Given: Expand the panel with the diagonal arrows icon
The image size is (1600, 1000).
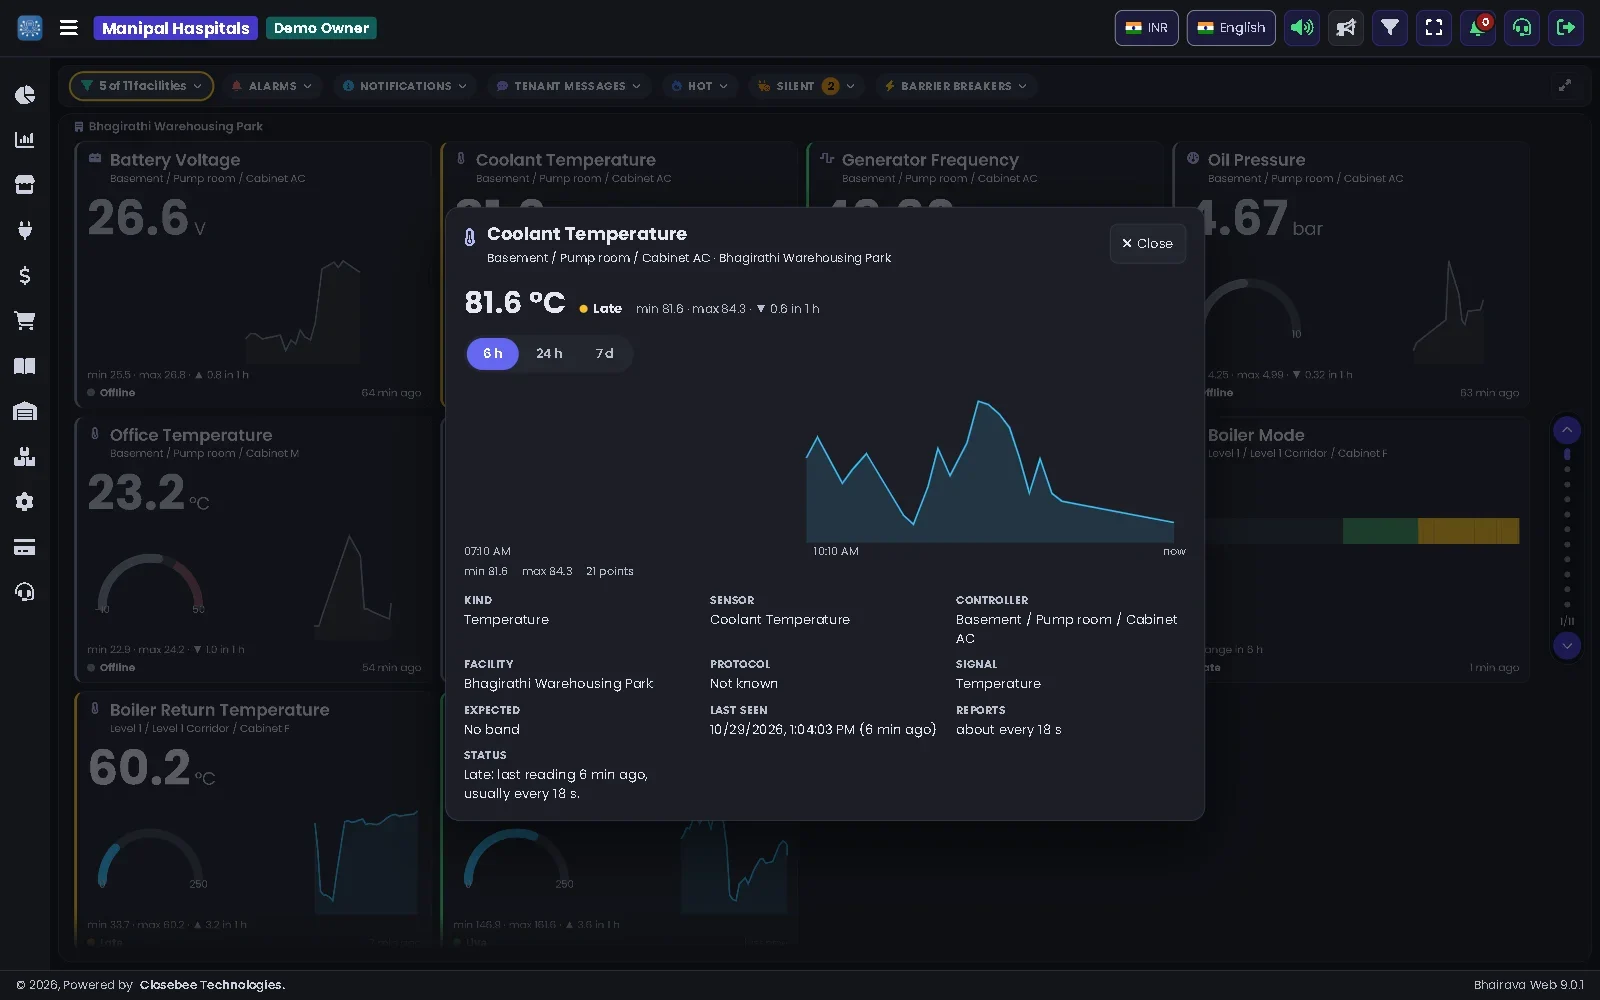Looking at the screenshot, I should coord(1565,86).
